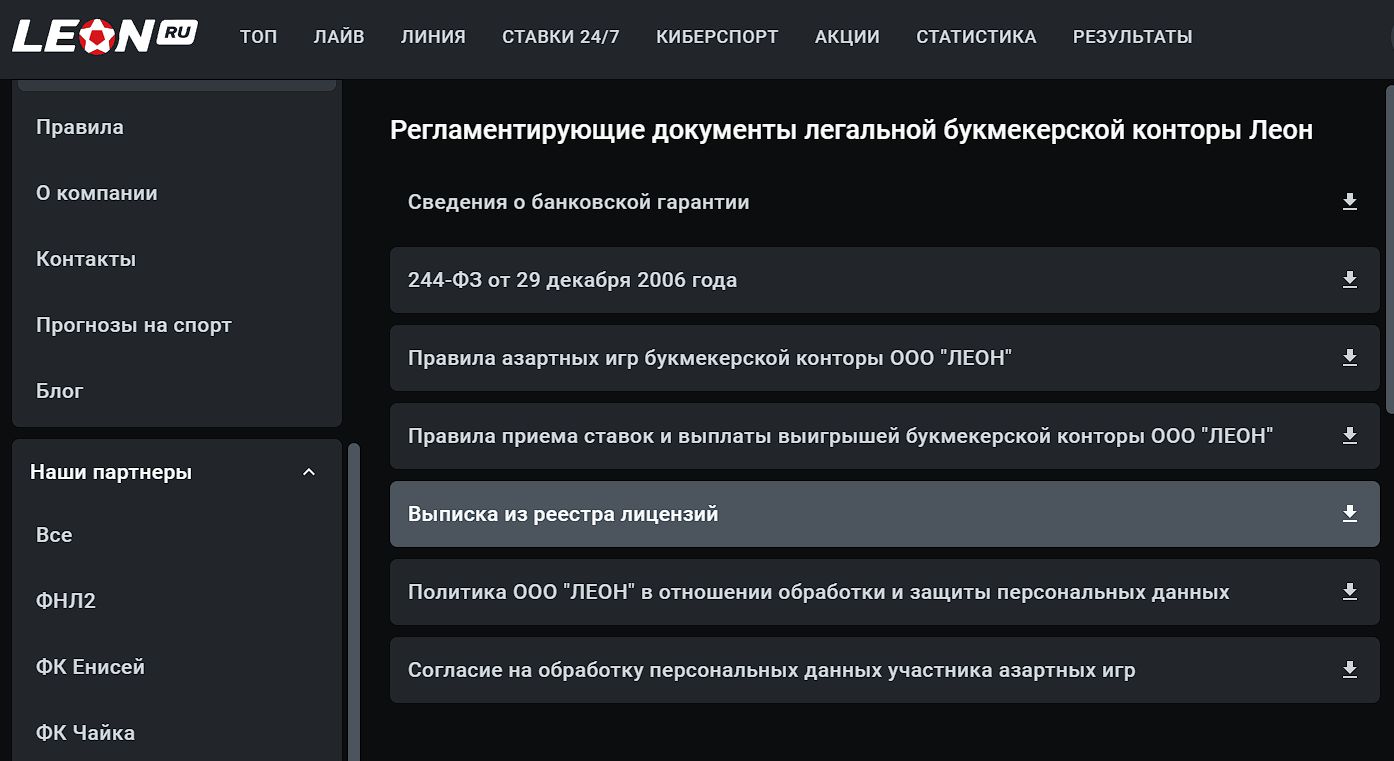Open partner ФНЛ2
Screen dimensions: 1394x761
66,601
